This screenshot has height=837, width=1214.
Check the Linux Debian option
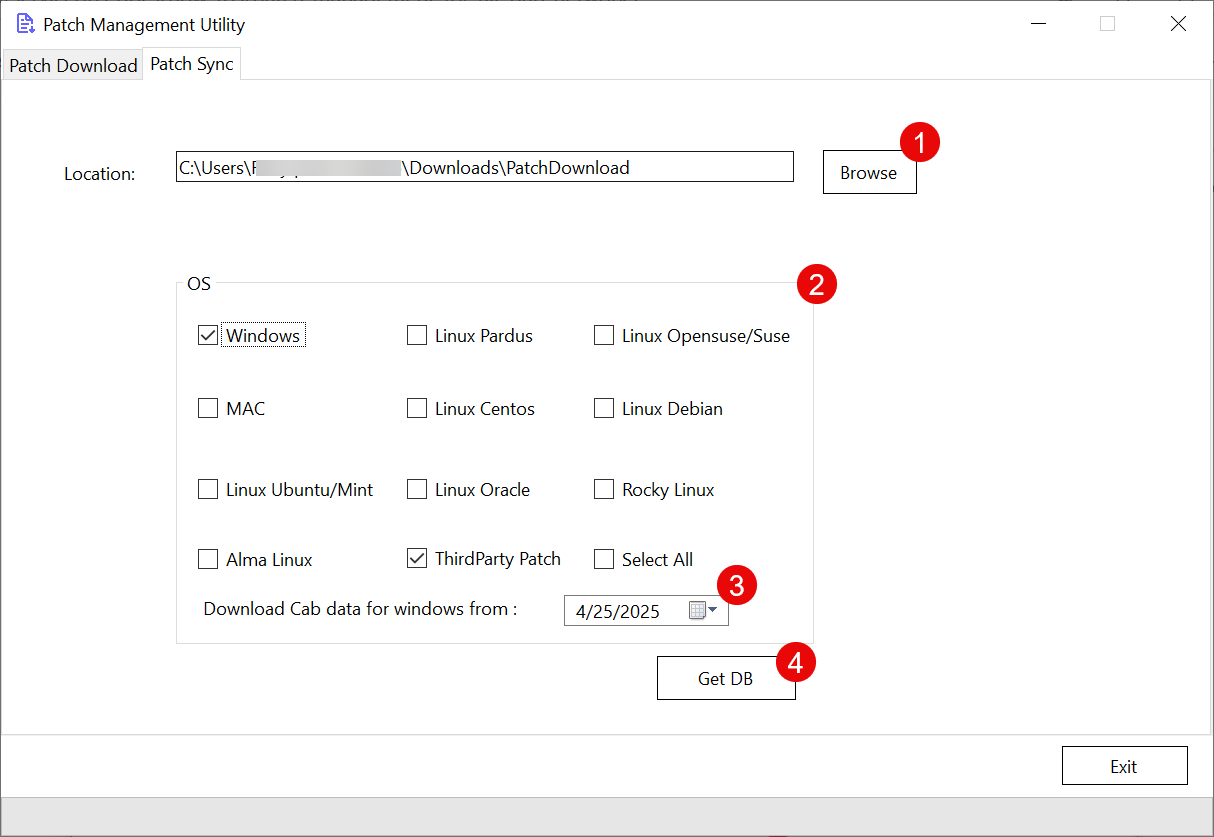tap(603, 408)
